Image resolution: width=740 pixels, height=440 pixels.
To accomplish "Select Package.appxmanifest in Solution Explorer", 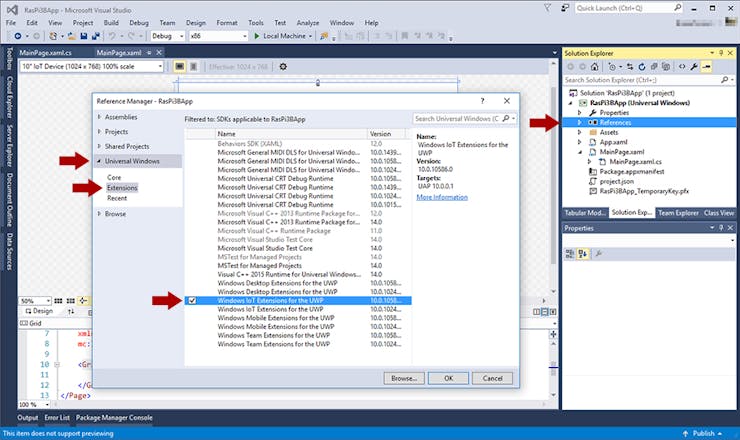I will pos(631,171).
